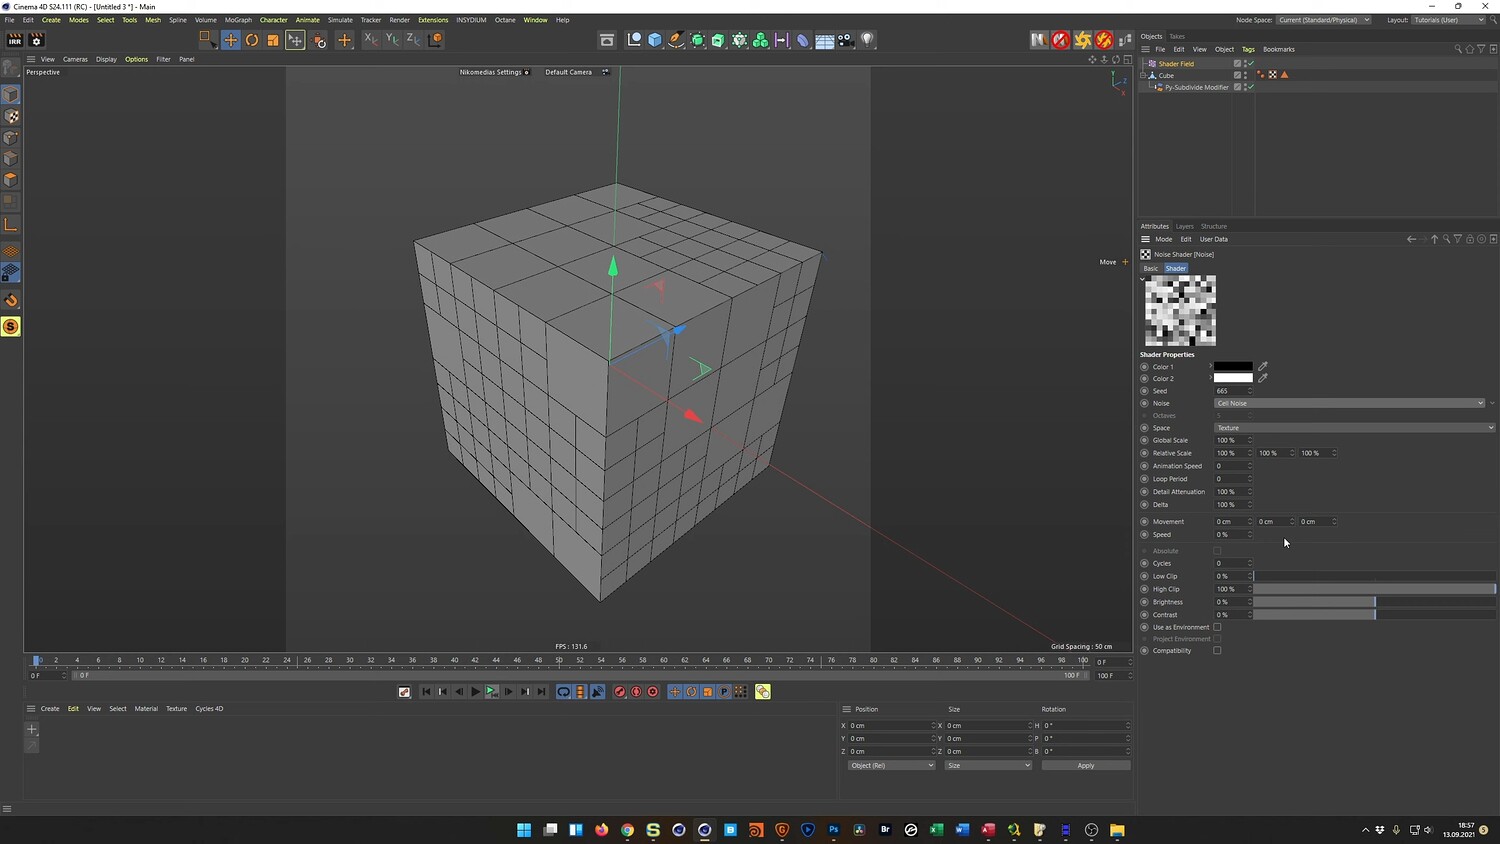Viewport: 1500px width, 844px height.
Task: Click the Noise Shader preview thumbnail
Action: [1181, 311]
